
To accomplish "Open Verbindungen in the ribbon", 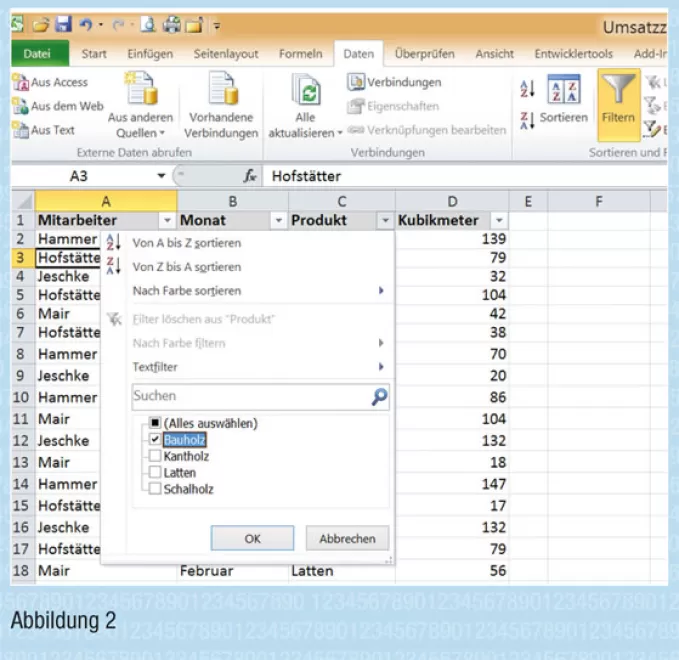I will (x=394, y=82).
